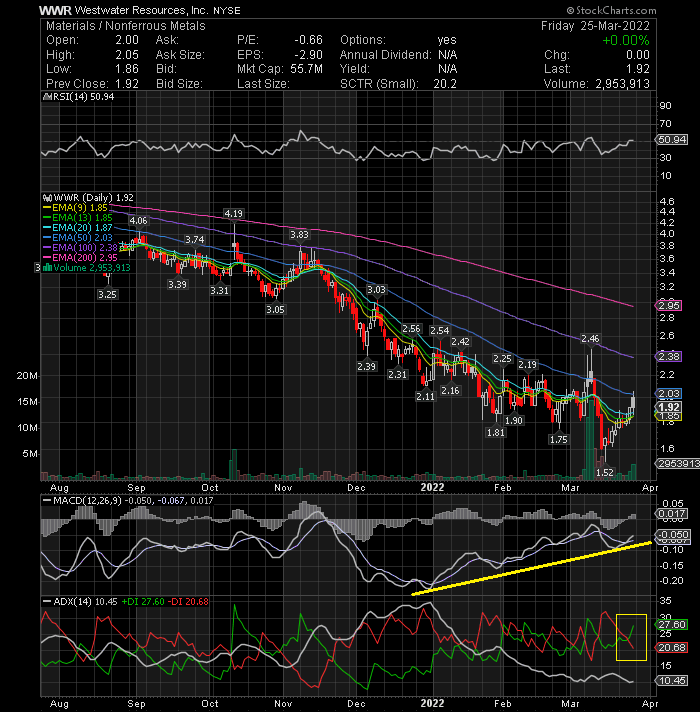Click the P/E value -0.66

tap(308, 40)
